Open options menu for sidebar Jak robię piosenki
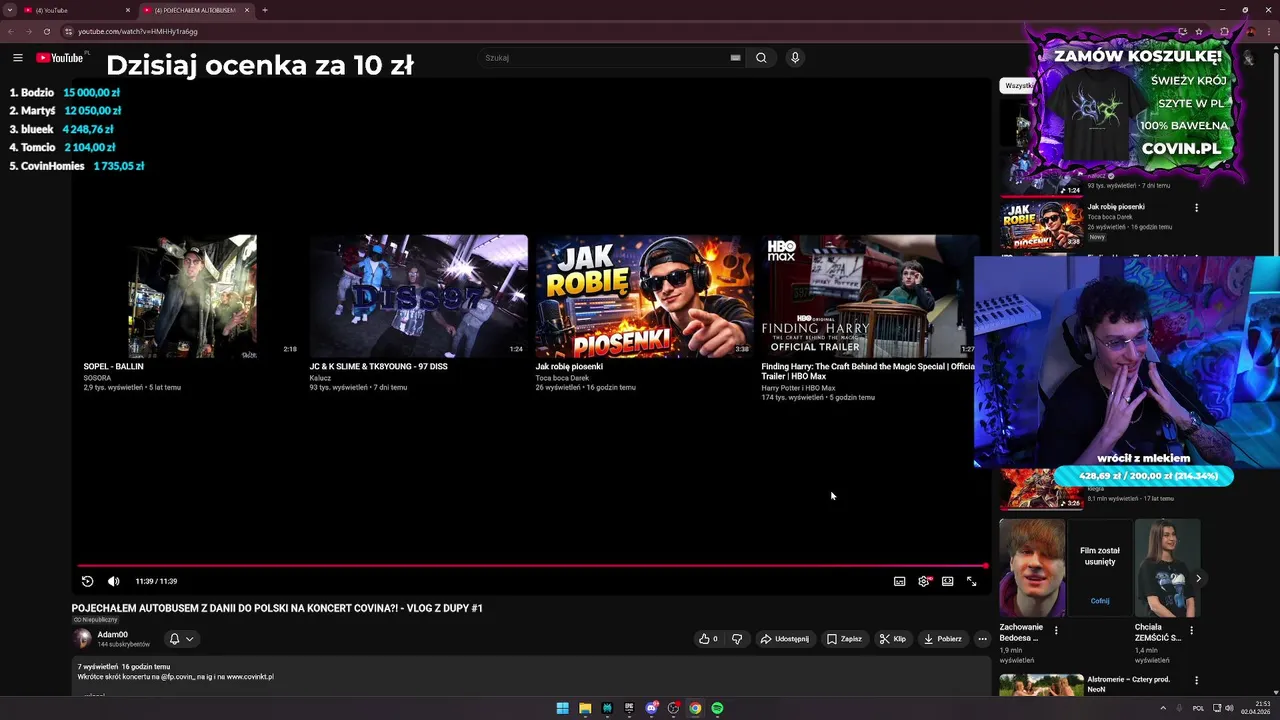The image size is (1280, 720). pos(1196,208)
